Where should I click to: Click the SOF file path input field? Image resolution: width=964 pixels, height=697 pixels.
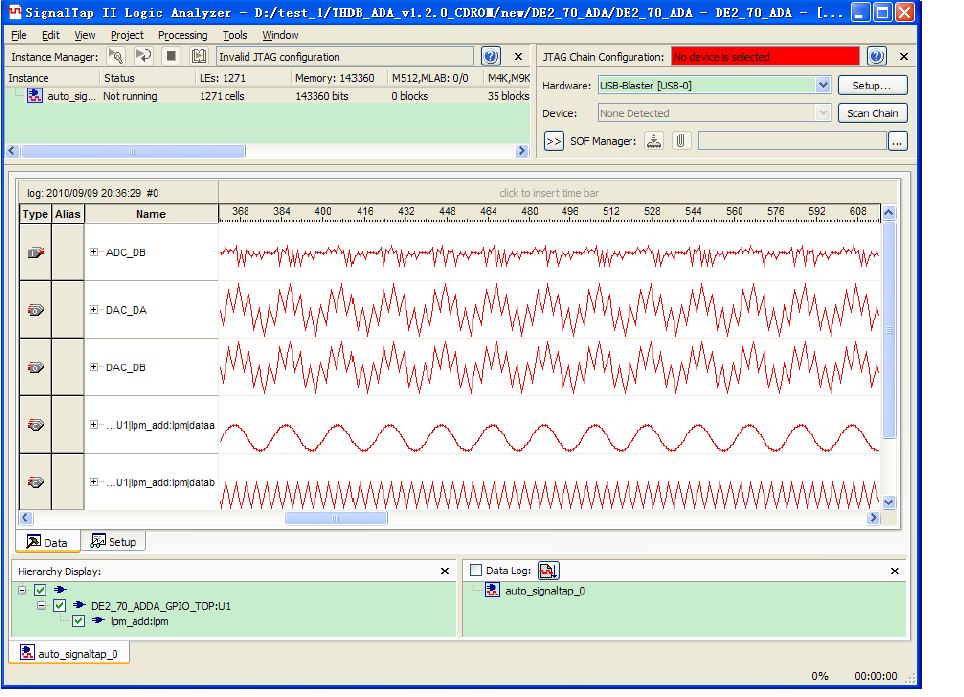pyautogui.click(x=791, y=141)
